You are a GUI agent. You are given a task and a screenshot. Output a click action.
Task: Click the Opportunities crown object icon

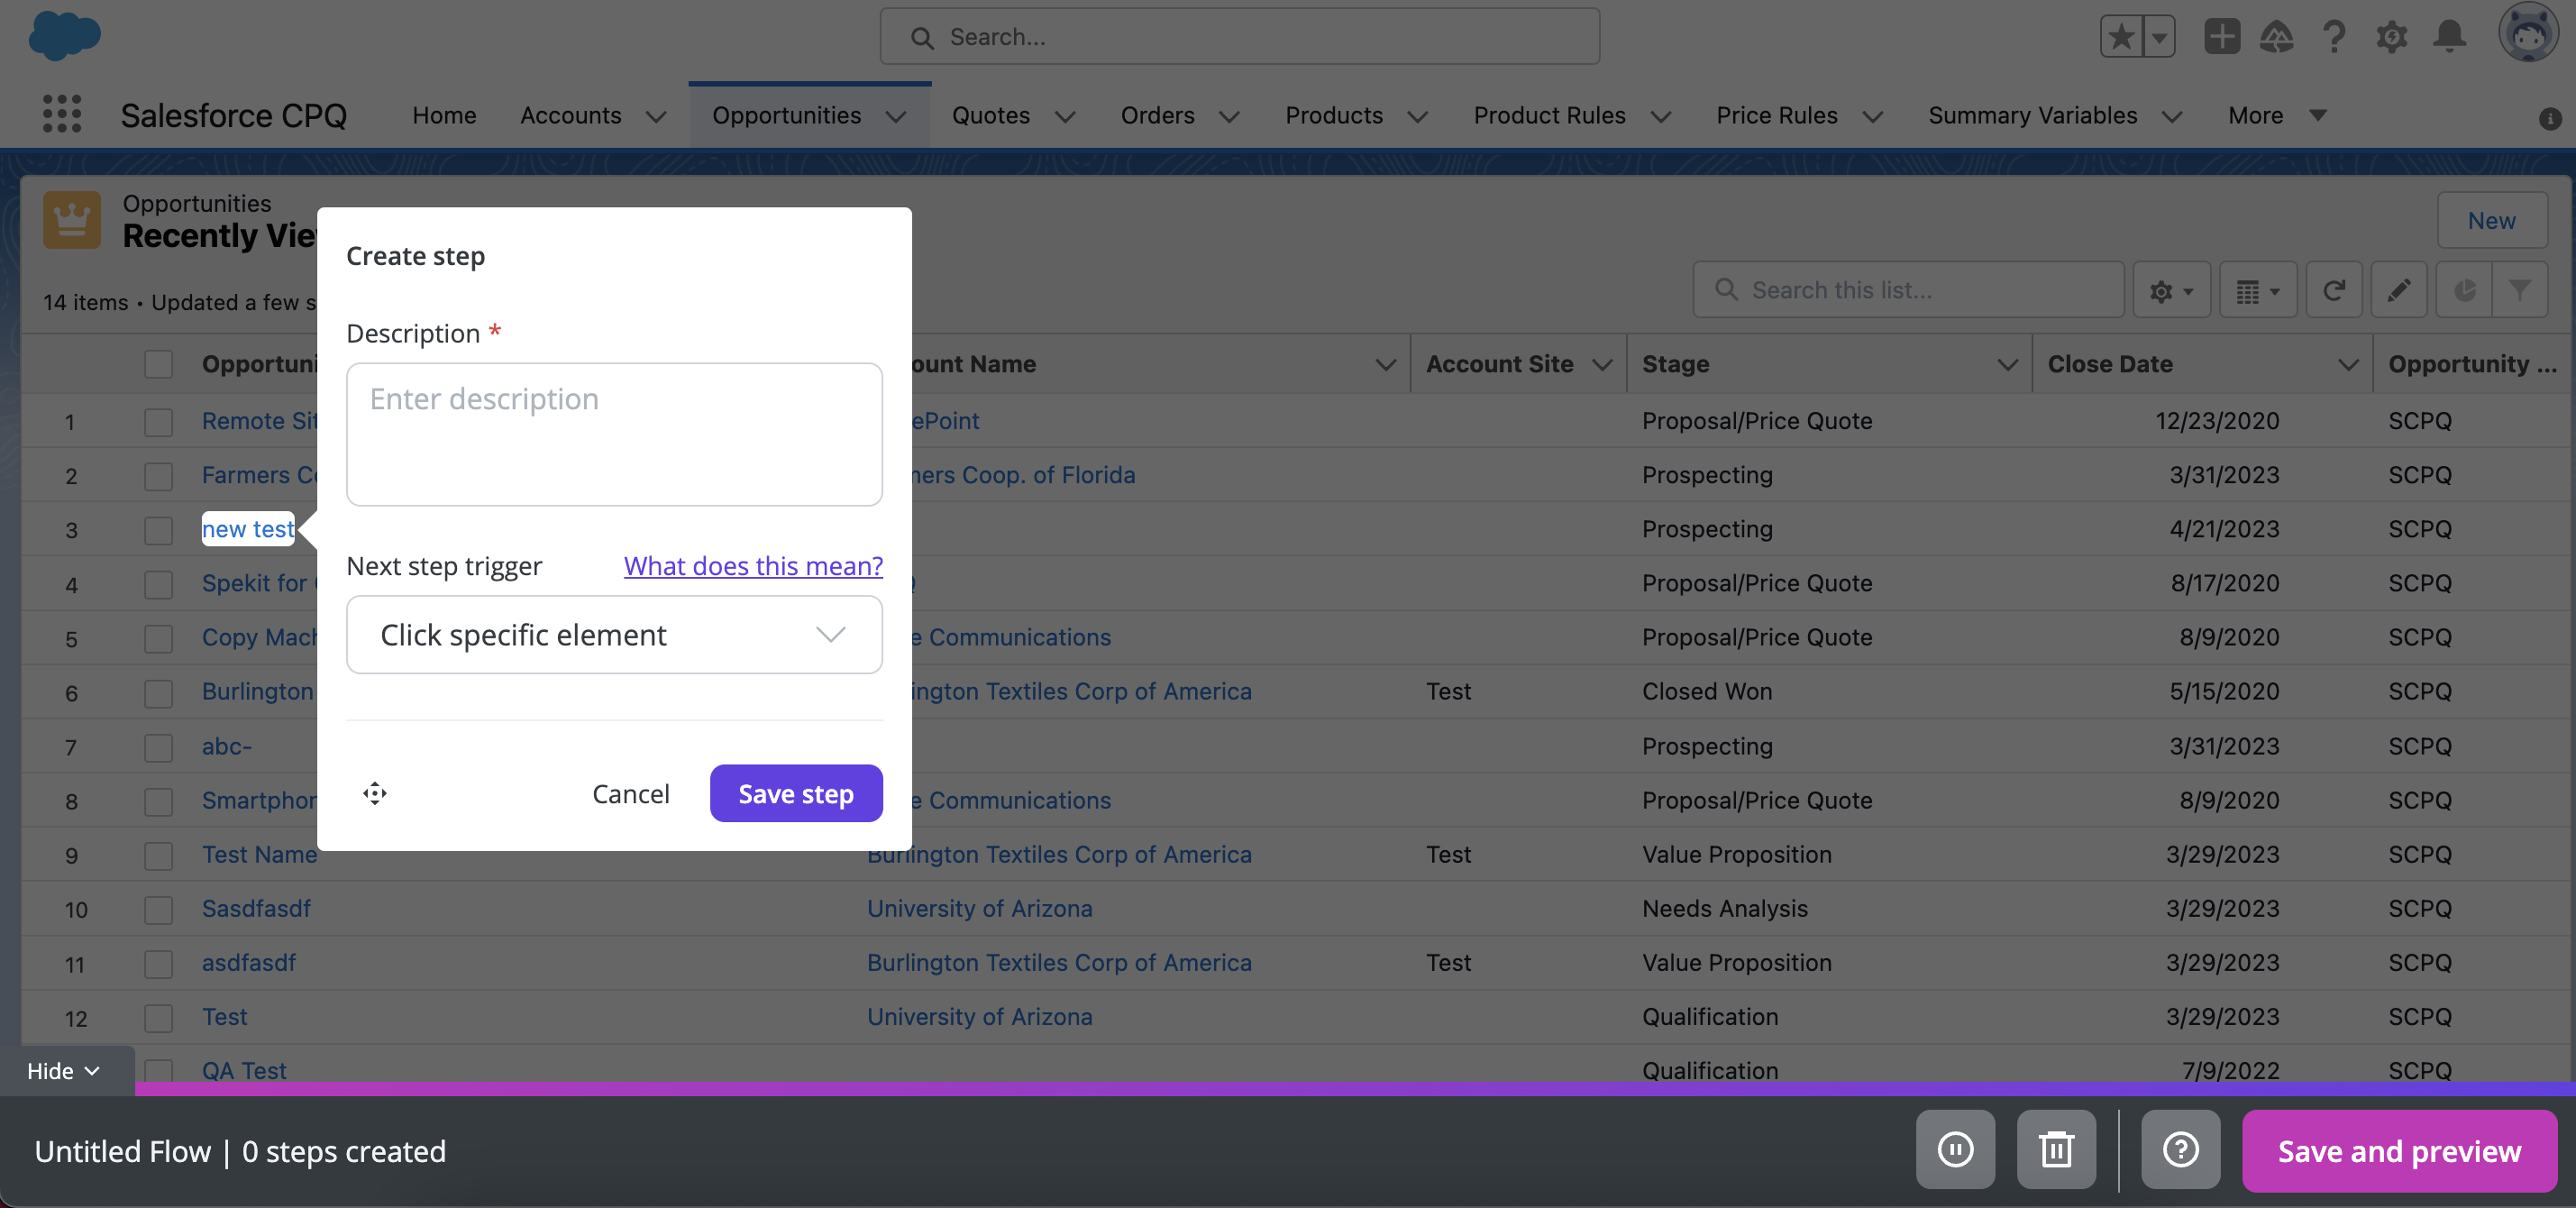pos(72,219)
